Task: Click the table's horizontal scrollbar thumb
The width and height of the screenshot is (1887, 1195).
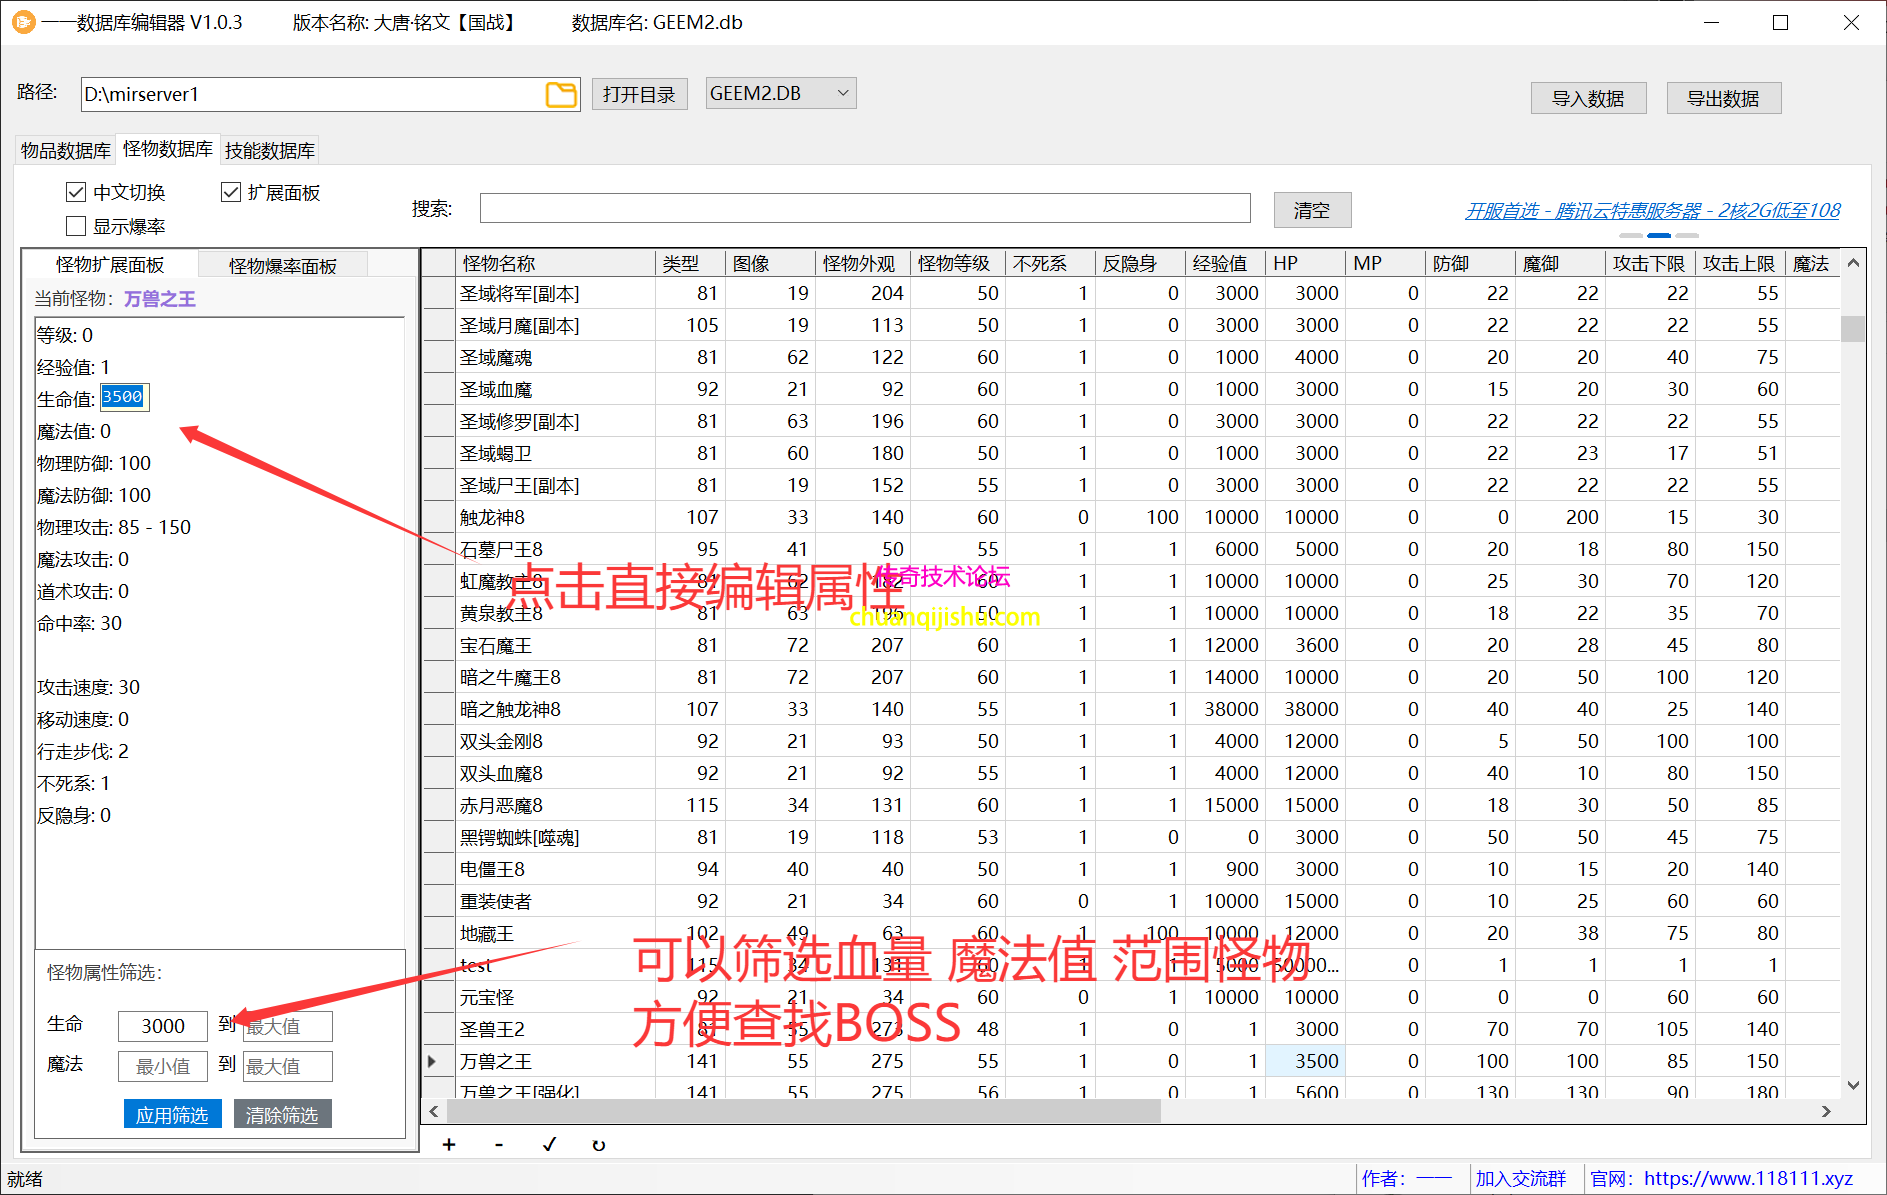Action: (800, 1111)
